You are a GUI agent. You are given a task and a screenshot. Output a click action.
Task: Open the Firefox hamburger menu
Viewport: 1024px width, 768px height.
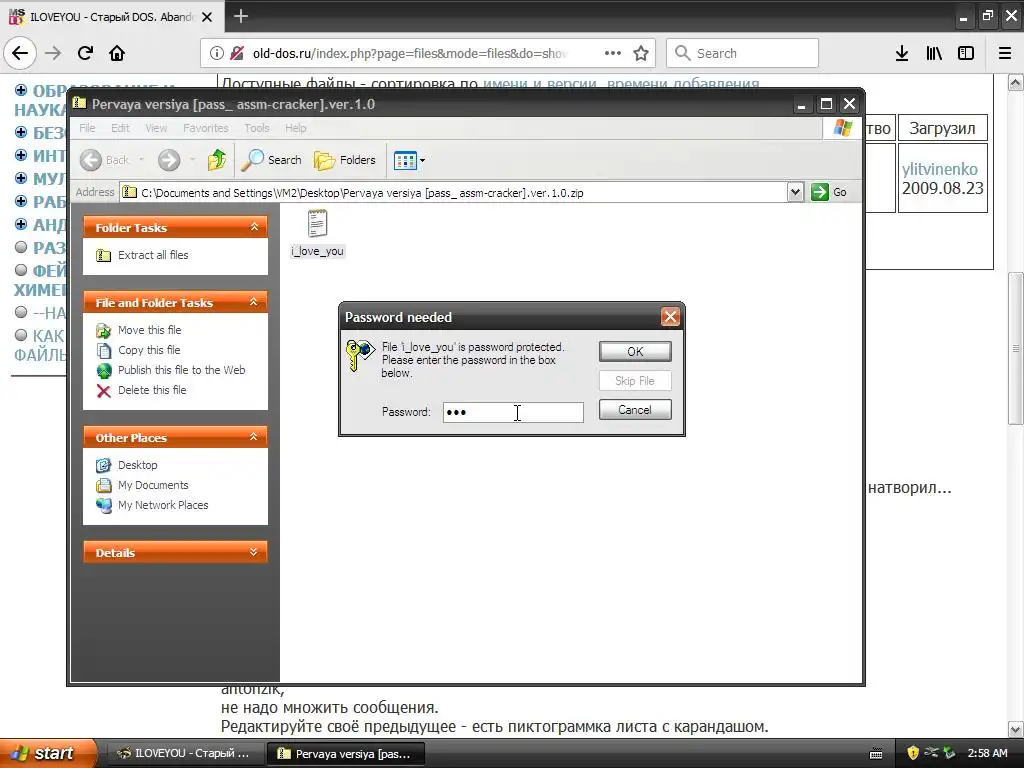[1005, 54]
